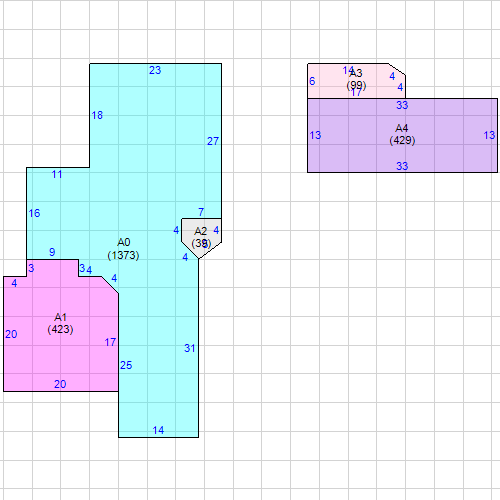The image size is (500, 500).
Task: Select the 33 dimension on A4's bottom edge
Action: [402, 166]
